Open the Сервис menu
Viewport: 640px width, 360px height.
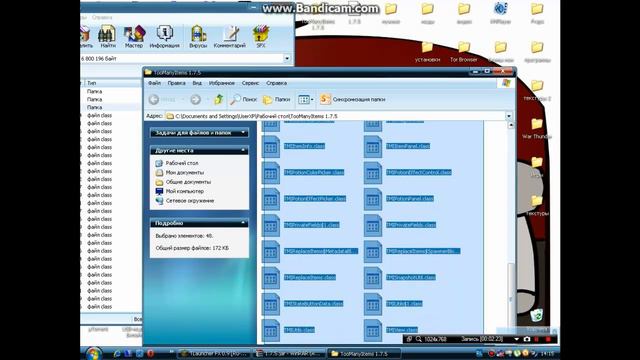[250, 83]
